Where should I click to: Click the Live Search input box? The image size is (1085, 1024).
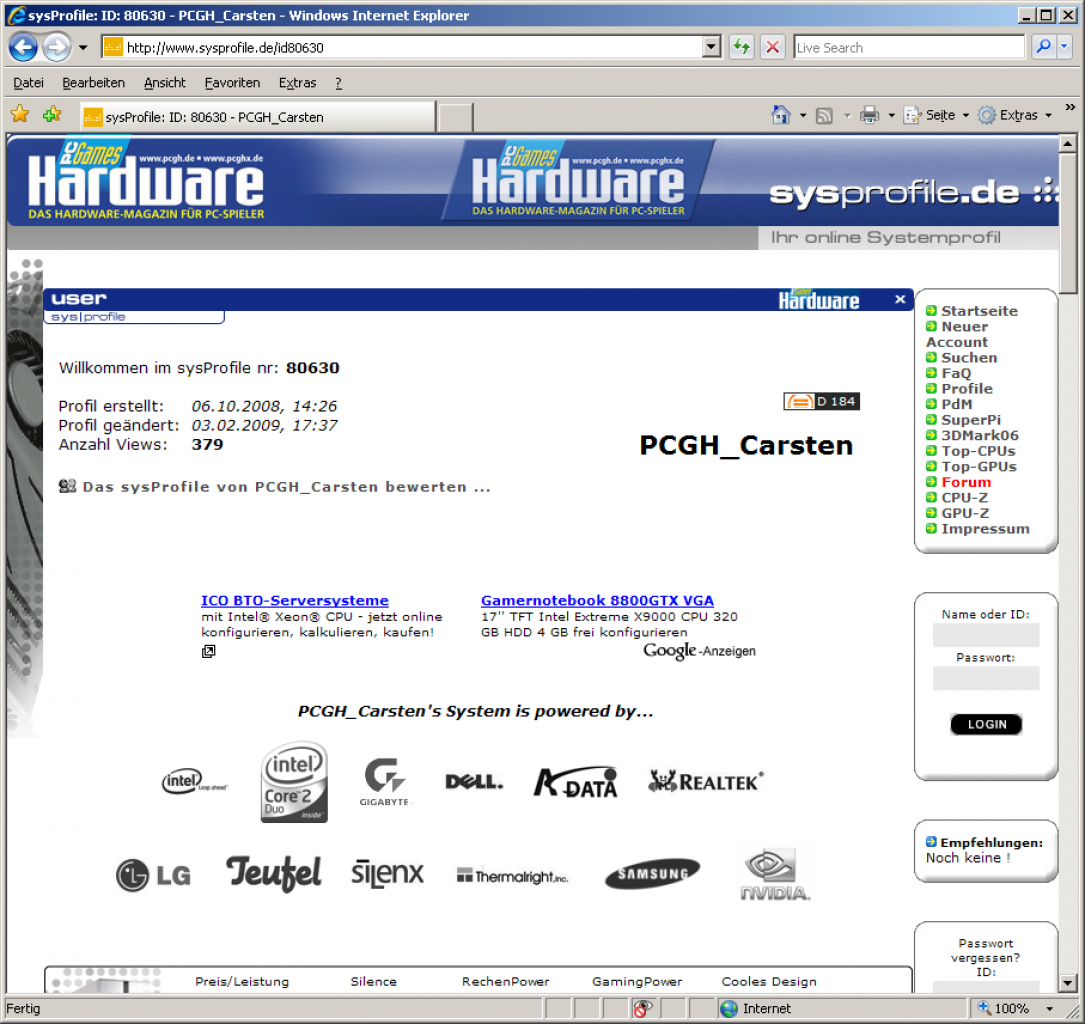point(909,48)
